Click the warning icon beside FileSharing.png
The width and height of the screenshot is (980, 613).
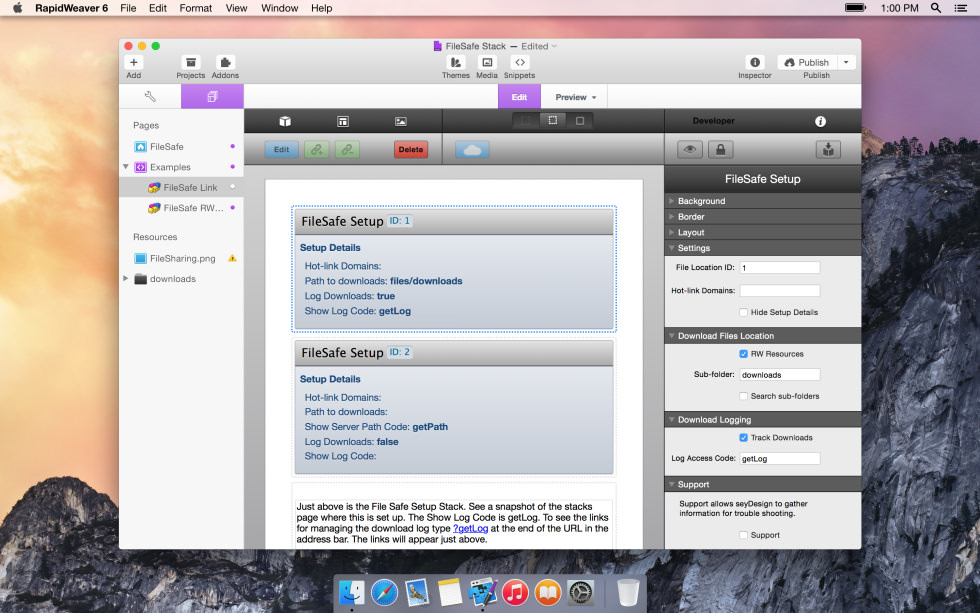[x=232, y=258]
